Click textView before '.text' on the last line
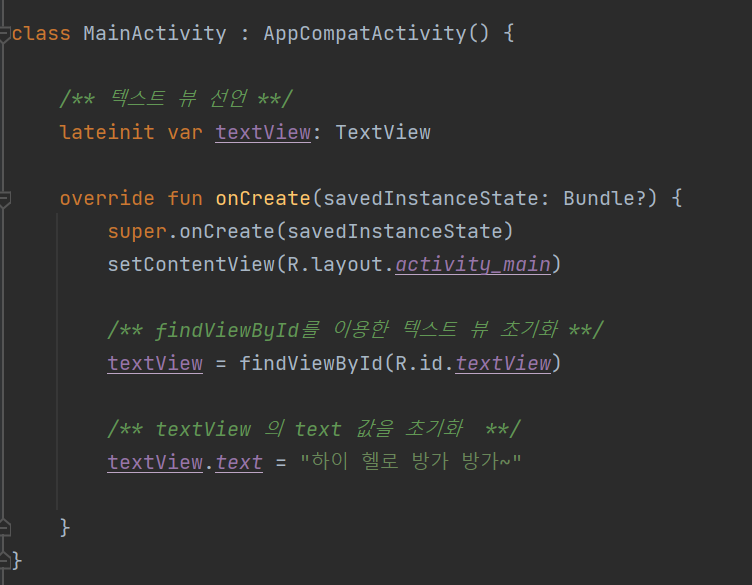This screenshot has width=752, height=585. pos(155,462)
